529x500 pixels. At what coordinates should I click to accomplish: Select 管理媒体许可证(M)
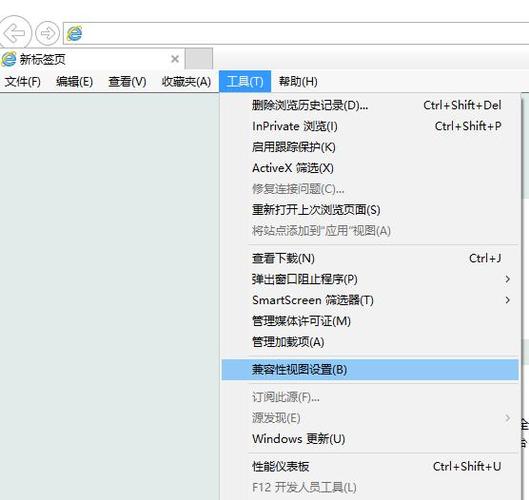point(370,321)
